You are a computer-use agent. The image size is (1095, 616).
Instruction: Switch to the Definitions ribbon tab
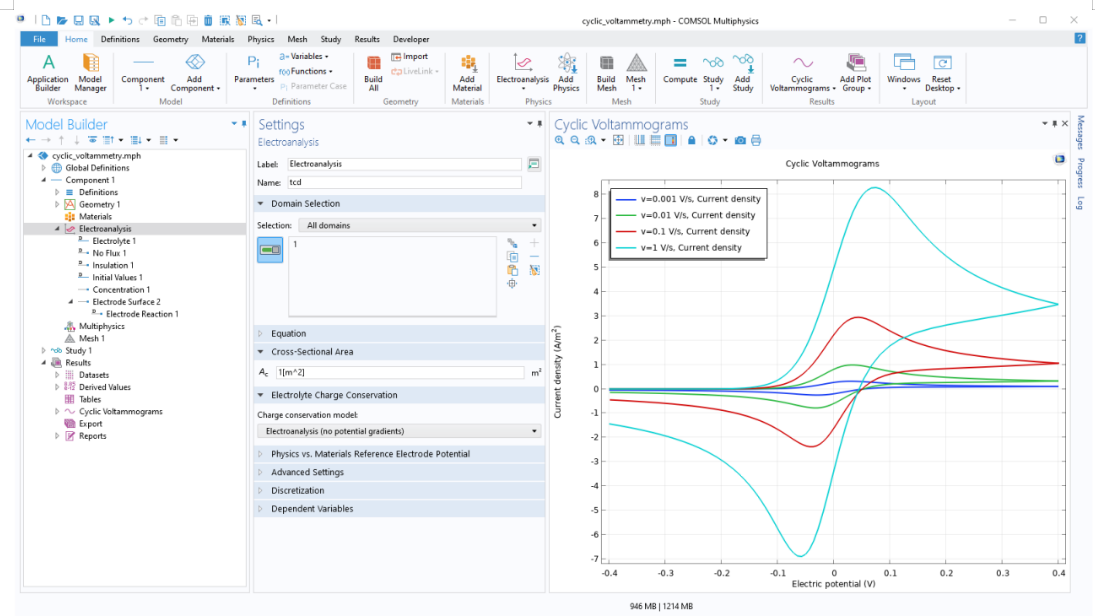pyautogui.click(x=120, y=39)
